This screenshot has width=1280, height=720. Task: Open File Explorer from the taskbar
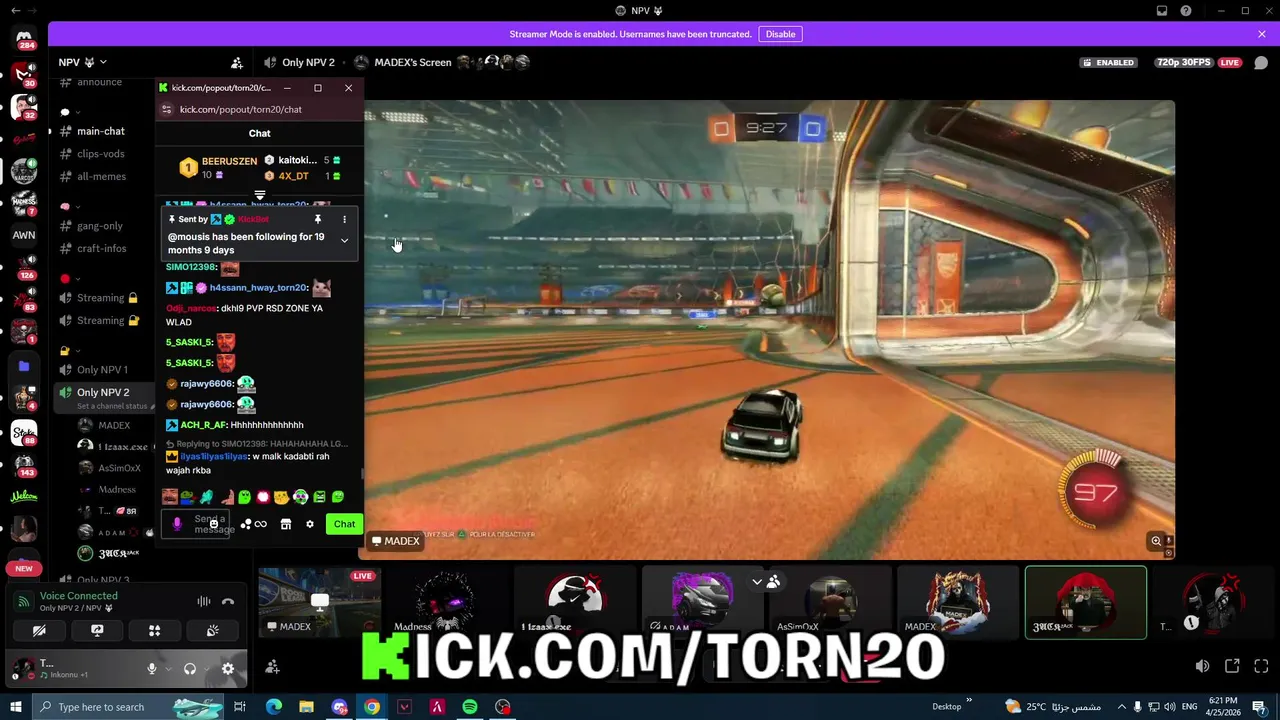(x=306, y=707)
